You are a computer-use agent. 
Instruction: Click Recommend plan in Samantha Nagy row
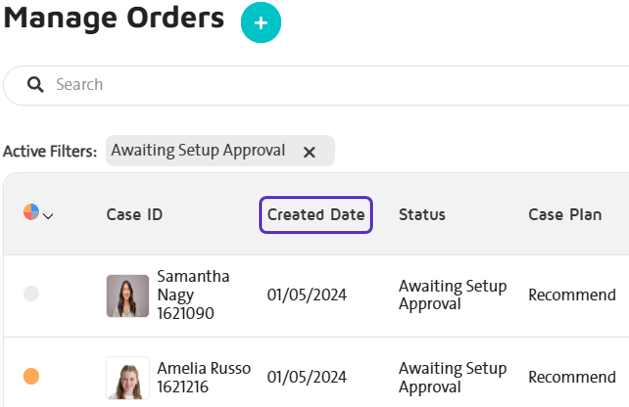click(572, 295)
